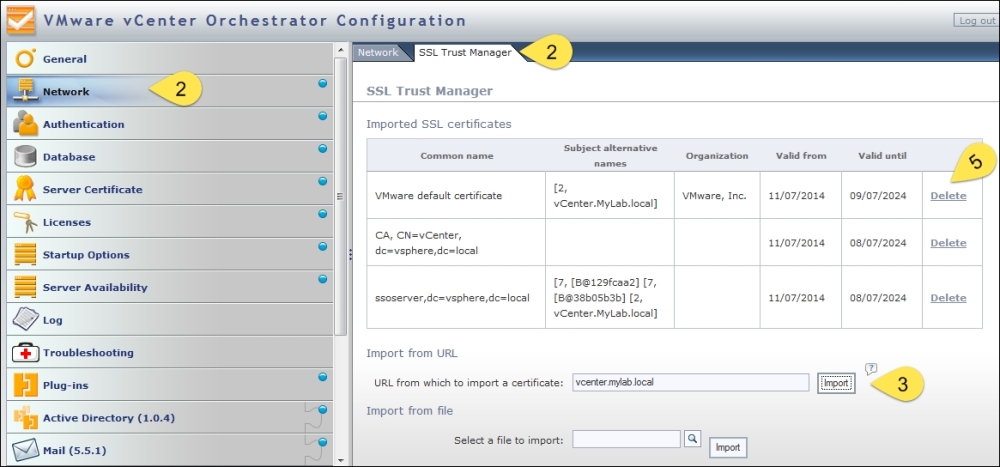Screen dimensions: 1000x467
Task: Click the Log out button
Action: point(976,20)
